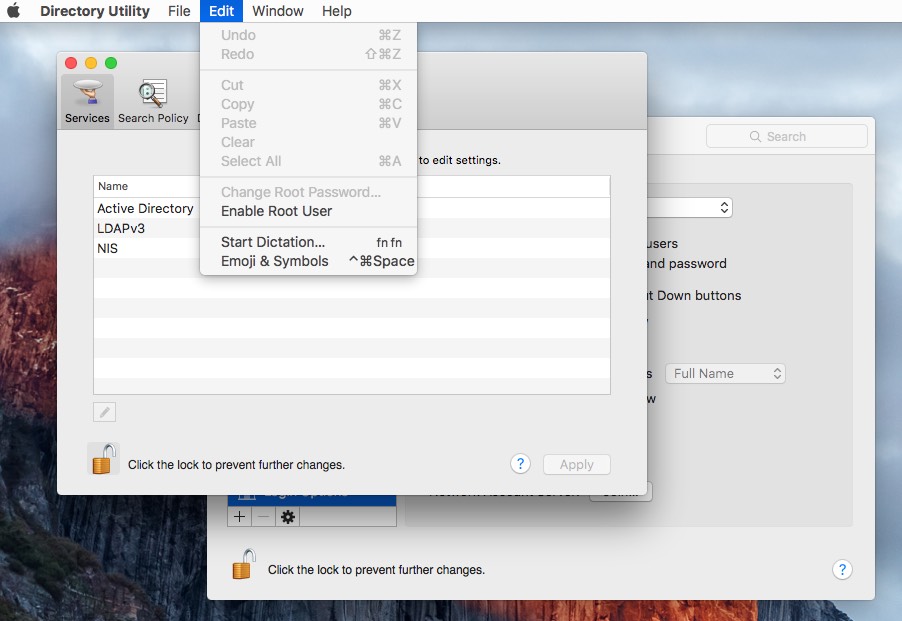Click the disabled Select All item
The height and width of the screenshot is (621, 902).
pos(308,161)
